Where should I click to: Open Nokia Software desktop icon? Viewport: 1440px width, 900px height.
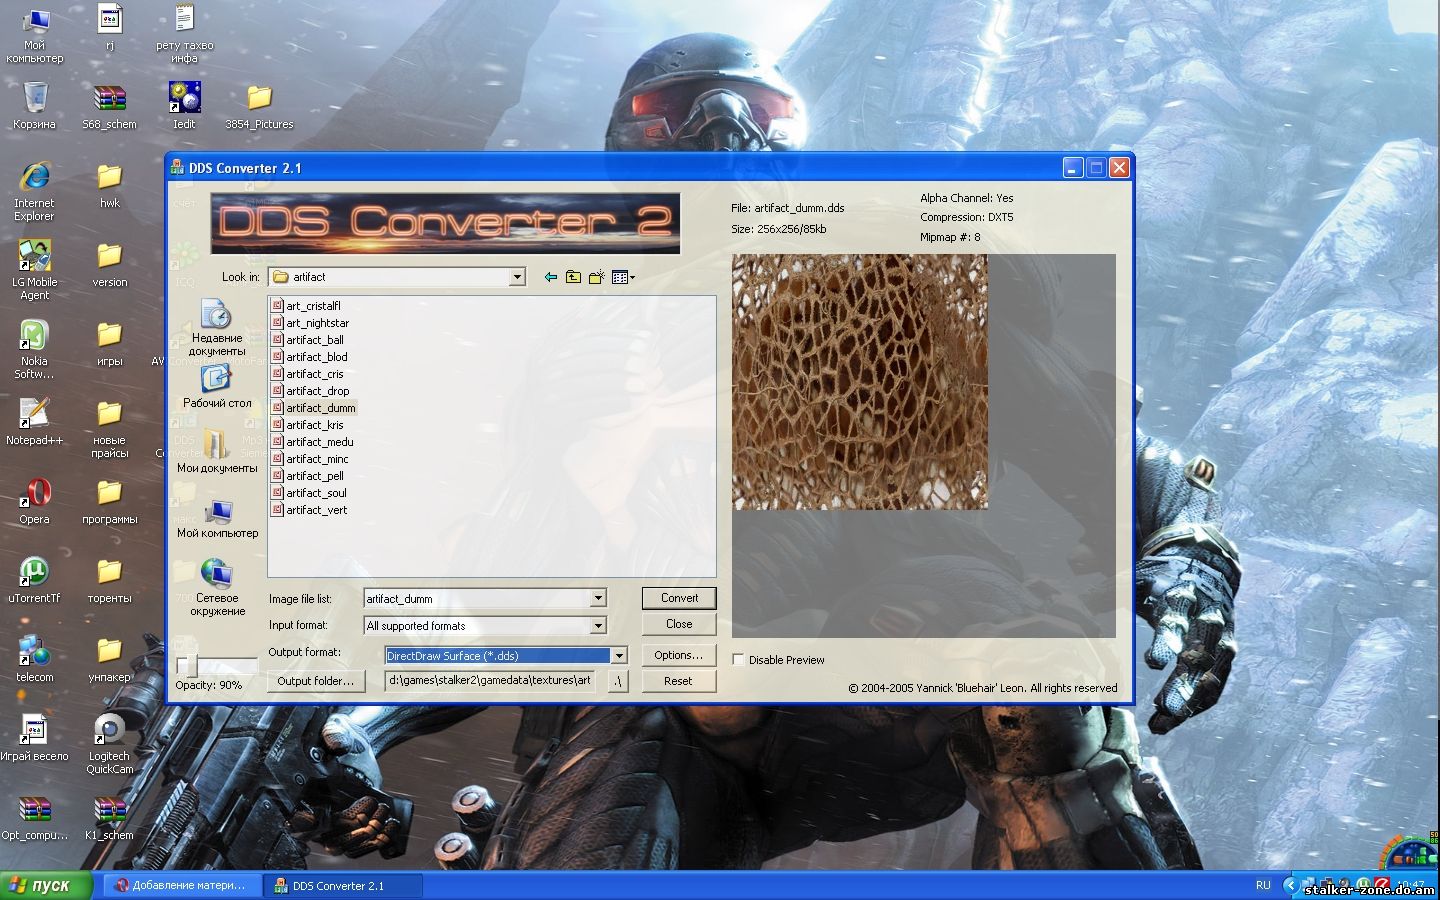(35, 349)
